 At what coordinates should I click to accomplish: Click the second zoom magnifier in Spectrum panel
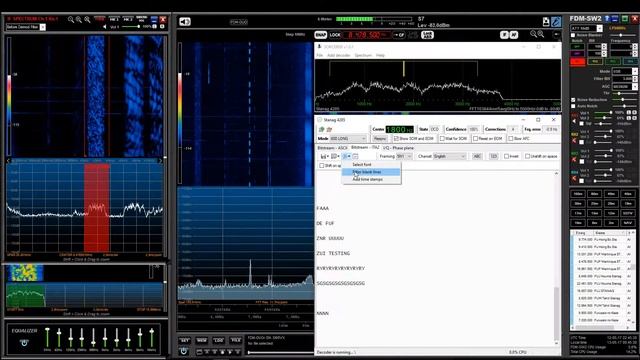[x=79, y=20]
